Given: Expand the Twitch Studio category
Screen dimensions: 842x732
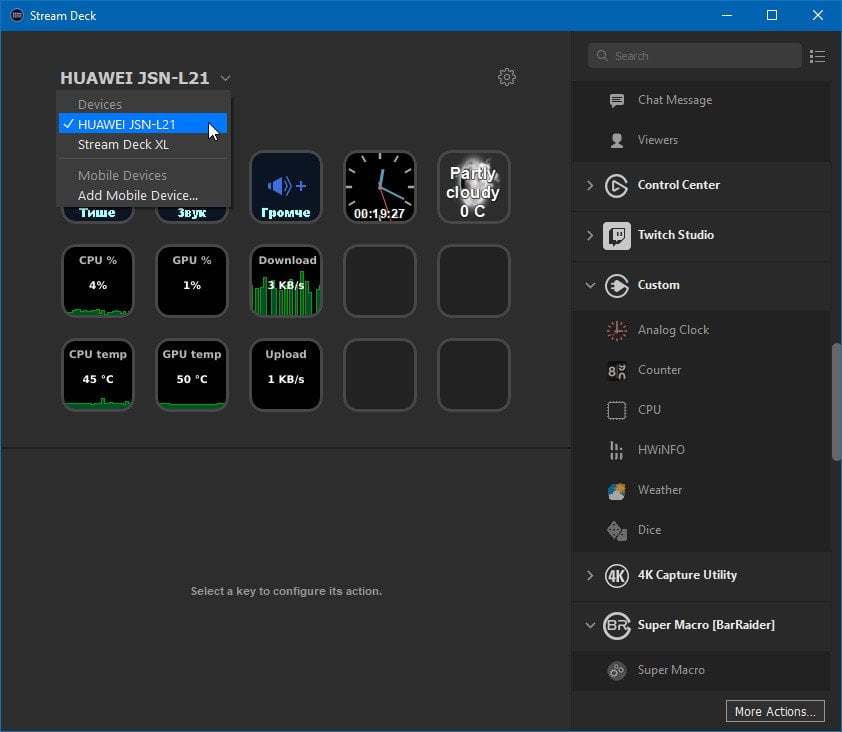Looking at the screenshot, I should click(590, 236).
